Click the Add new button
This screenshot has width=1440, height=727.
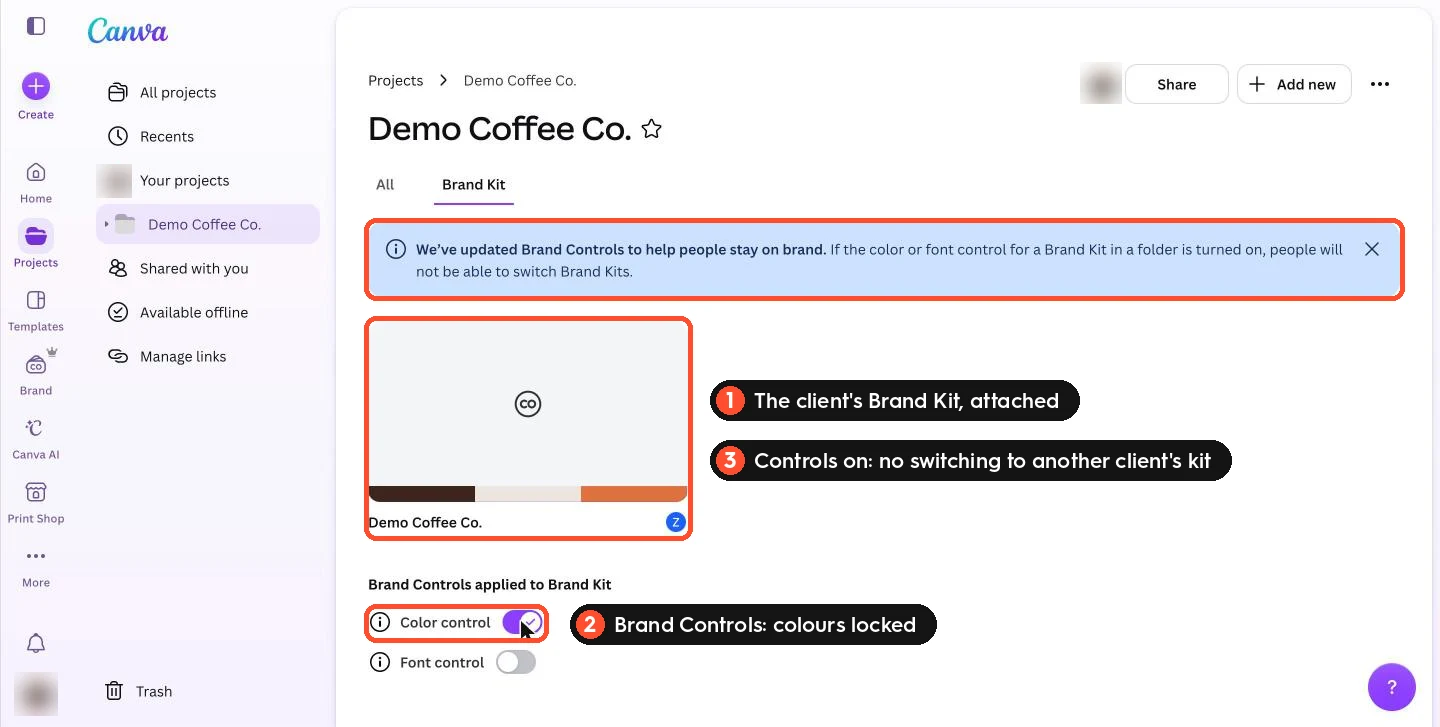(1294, 84)
